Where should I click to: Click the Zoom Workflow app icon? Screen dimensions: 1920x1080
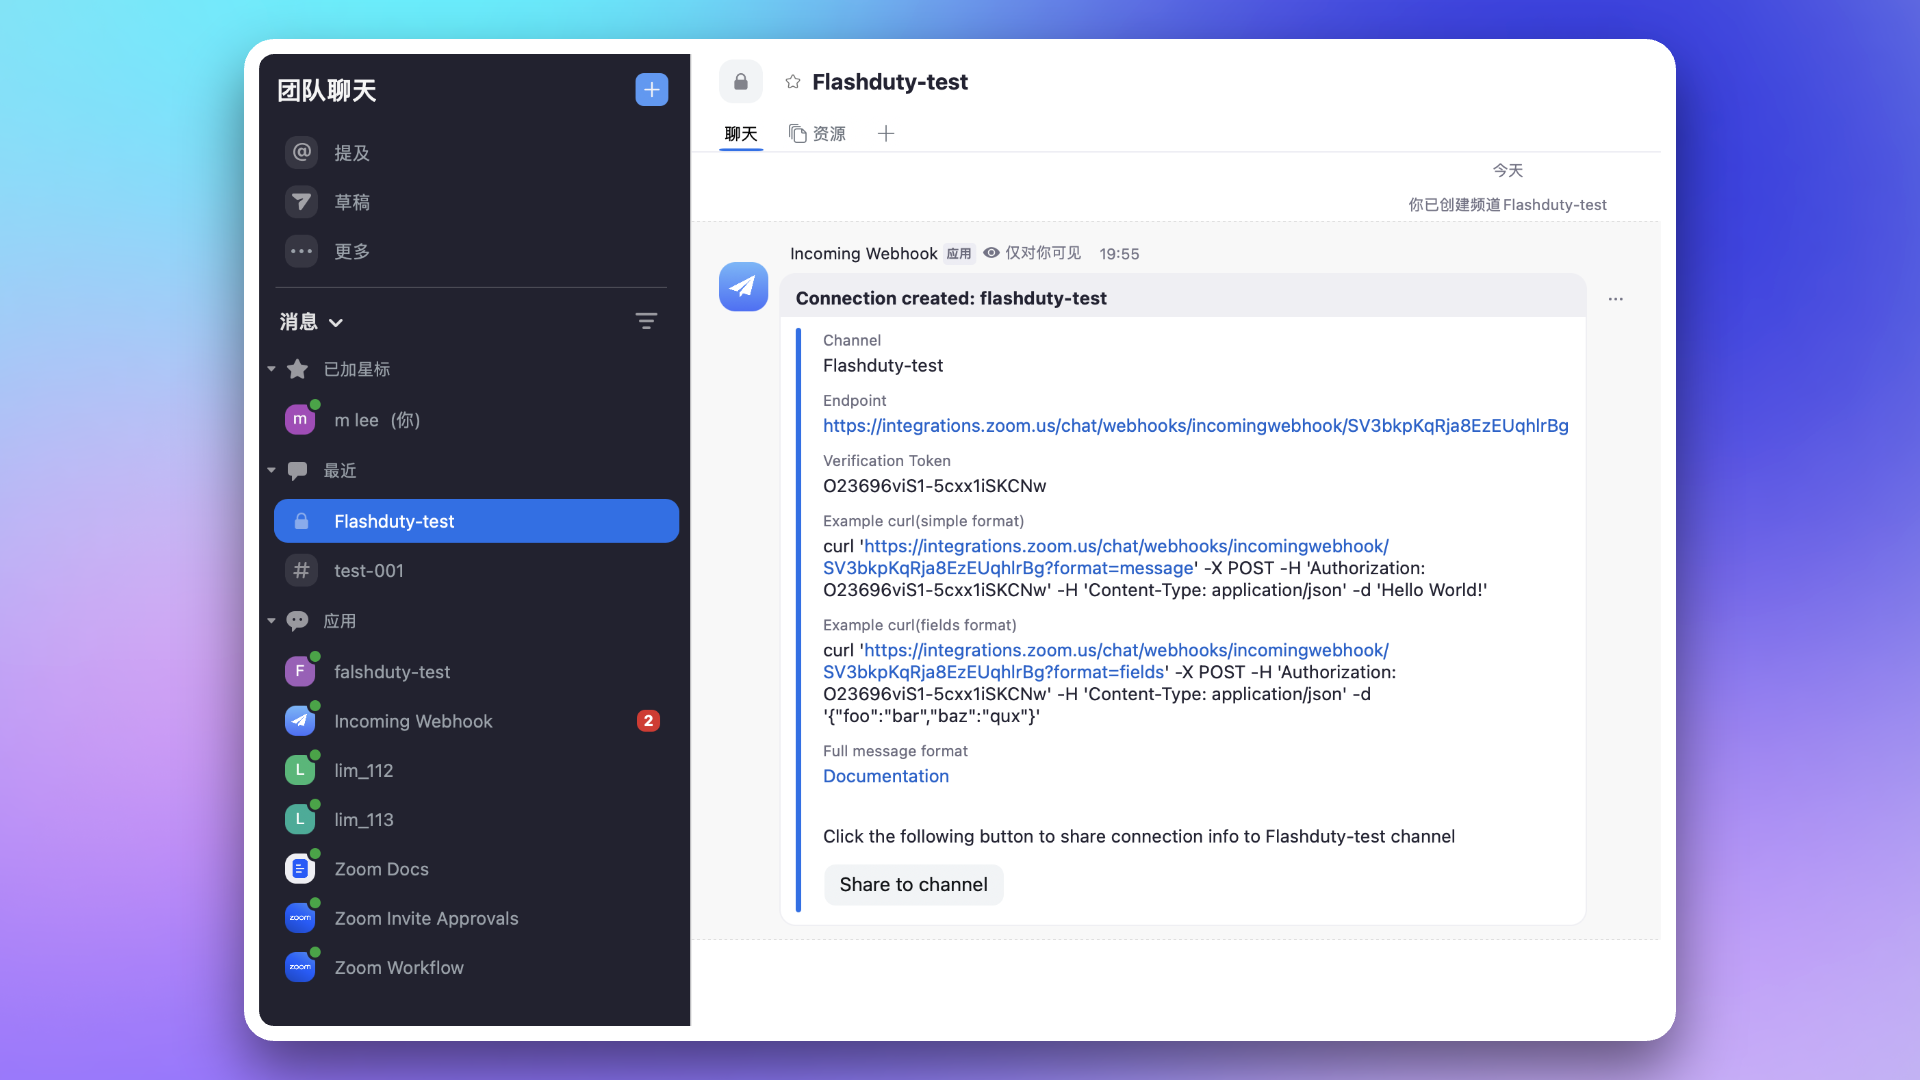pyautogui.click(x=300, y=967)
